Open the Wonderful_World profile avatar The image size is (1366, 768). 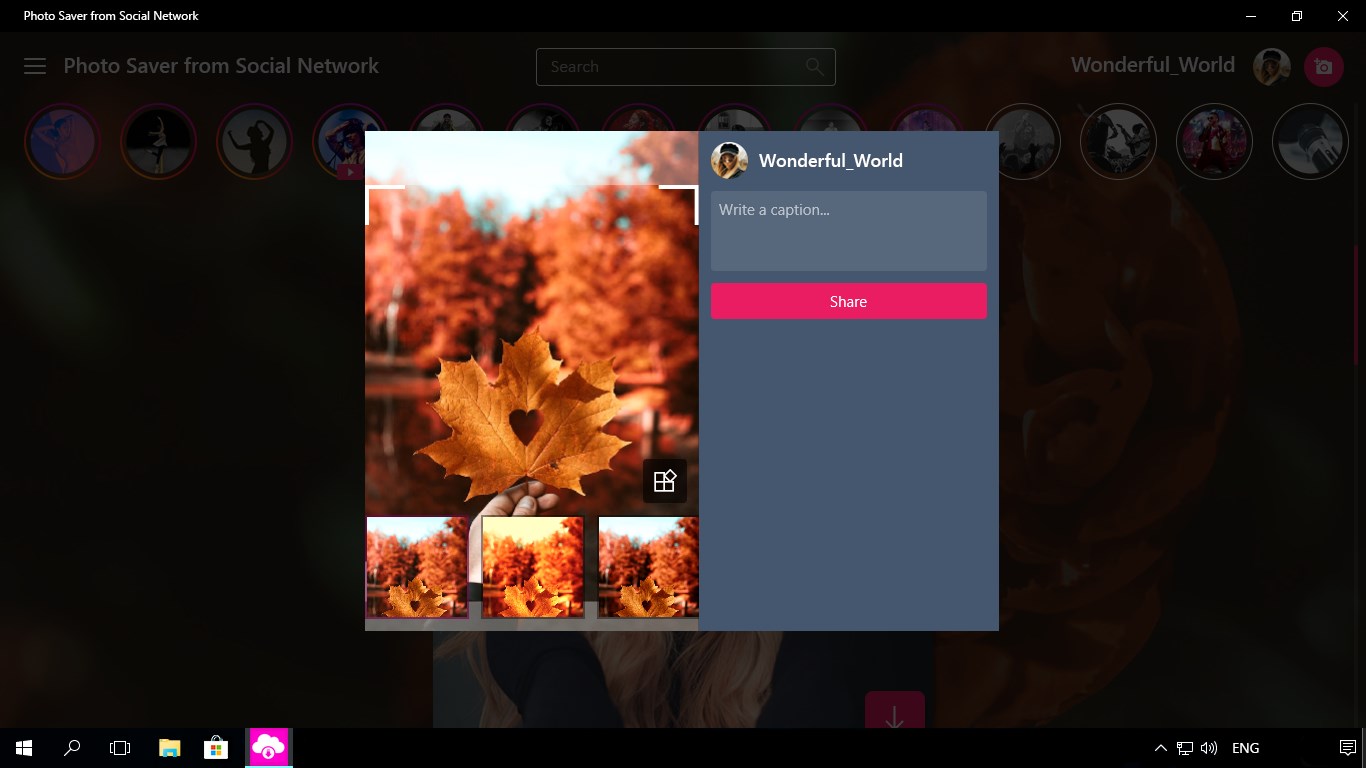pyautogui.click(x=1270, y=66)
